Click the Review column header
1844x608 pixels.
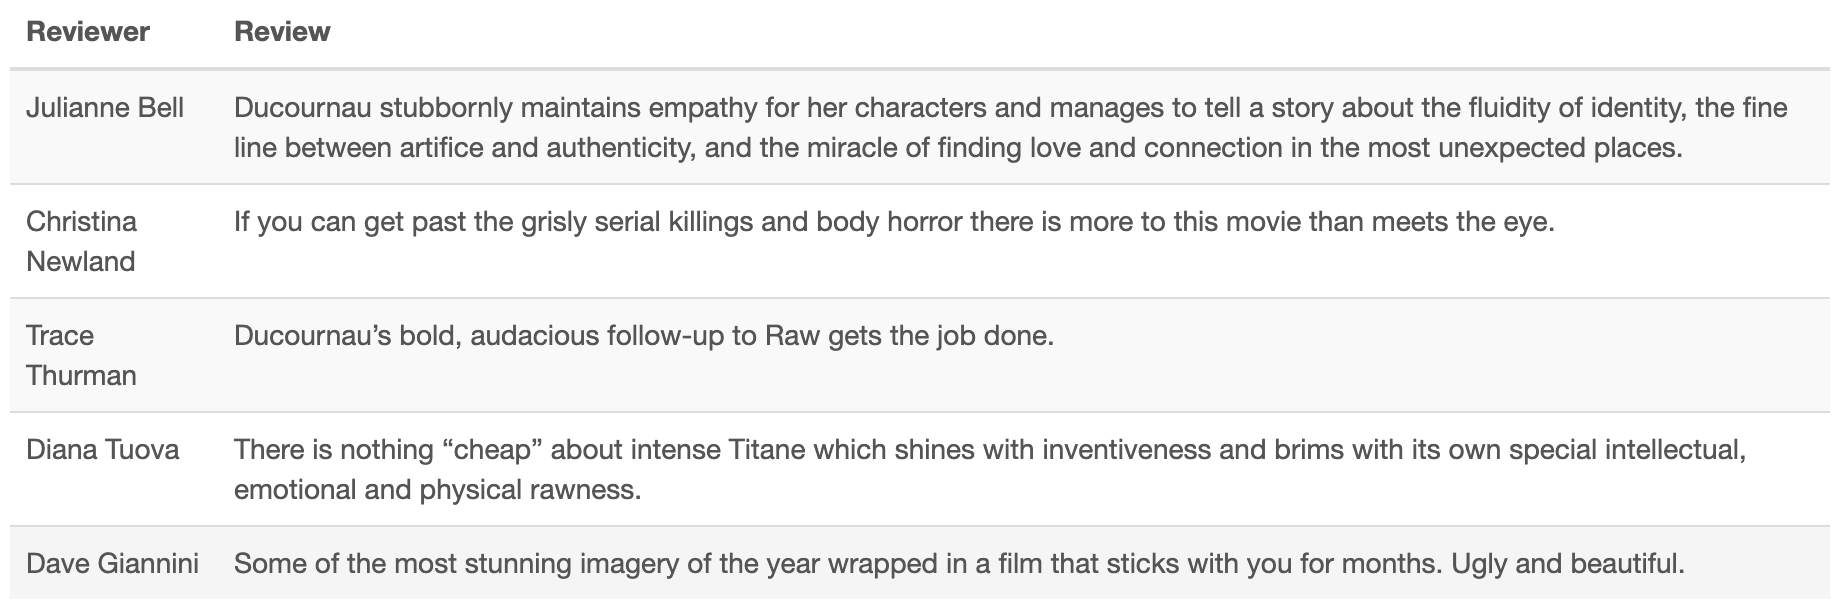pyautogui.click(x=282, y=32)
